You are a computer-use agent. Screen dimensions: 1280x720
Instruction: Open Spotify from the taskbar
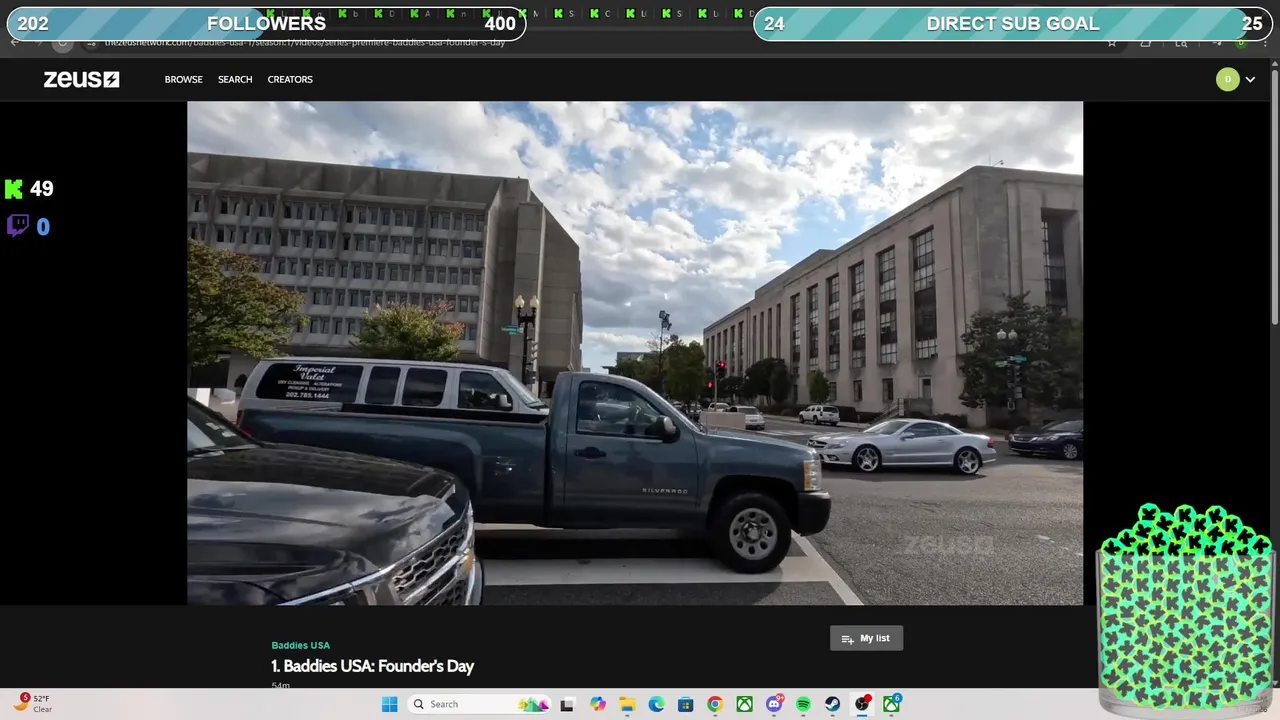803,704
